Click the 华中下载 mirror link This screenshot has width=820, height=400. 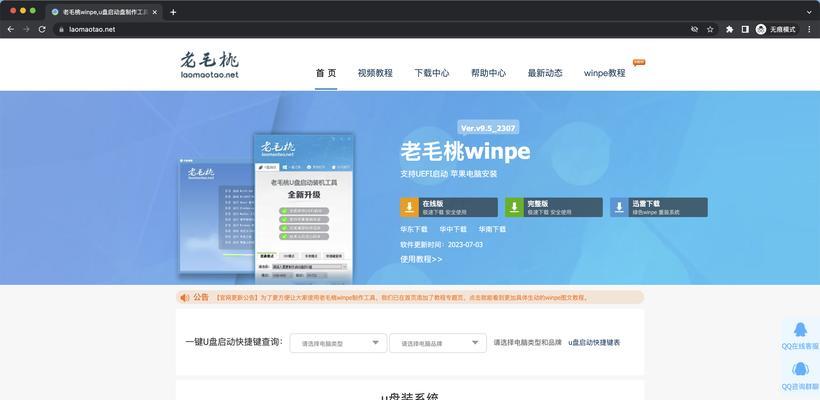pos(453,229)
